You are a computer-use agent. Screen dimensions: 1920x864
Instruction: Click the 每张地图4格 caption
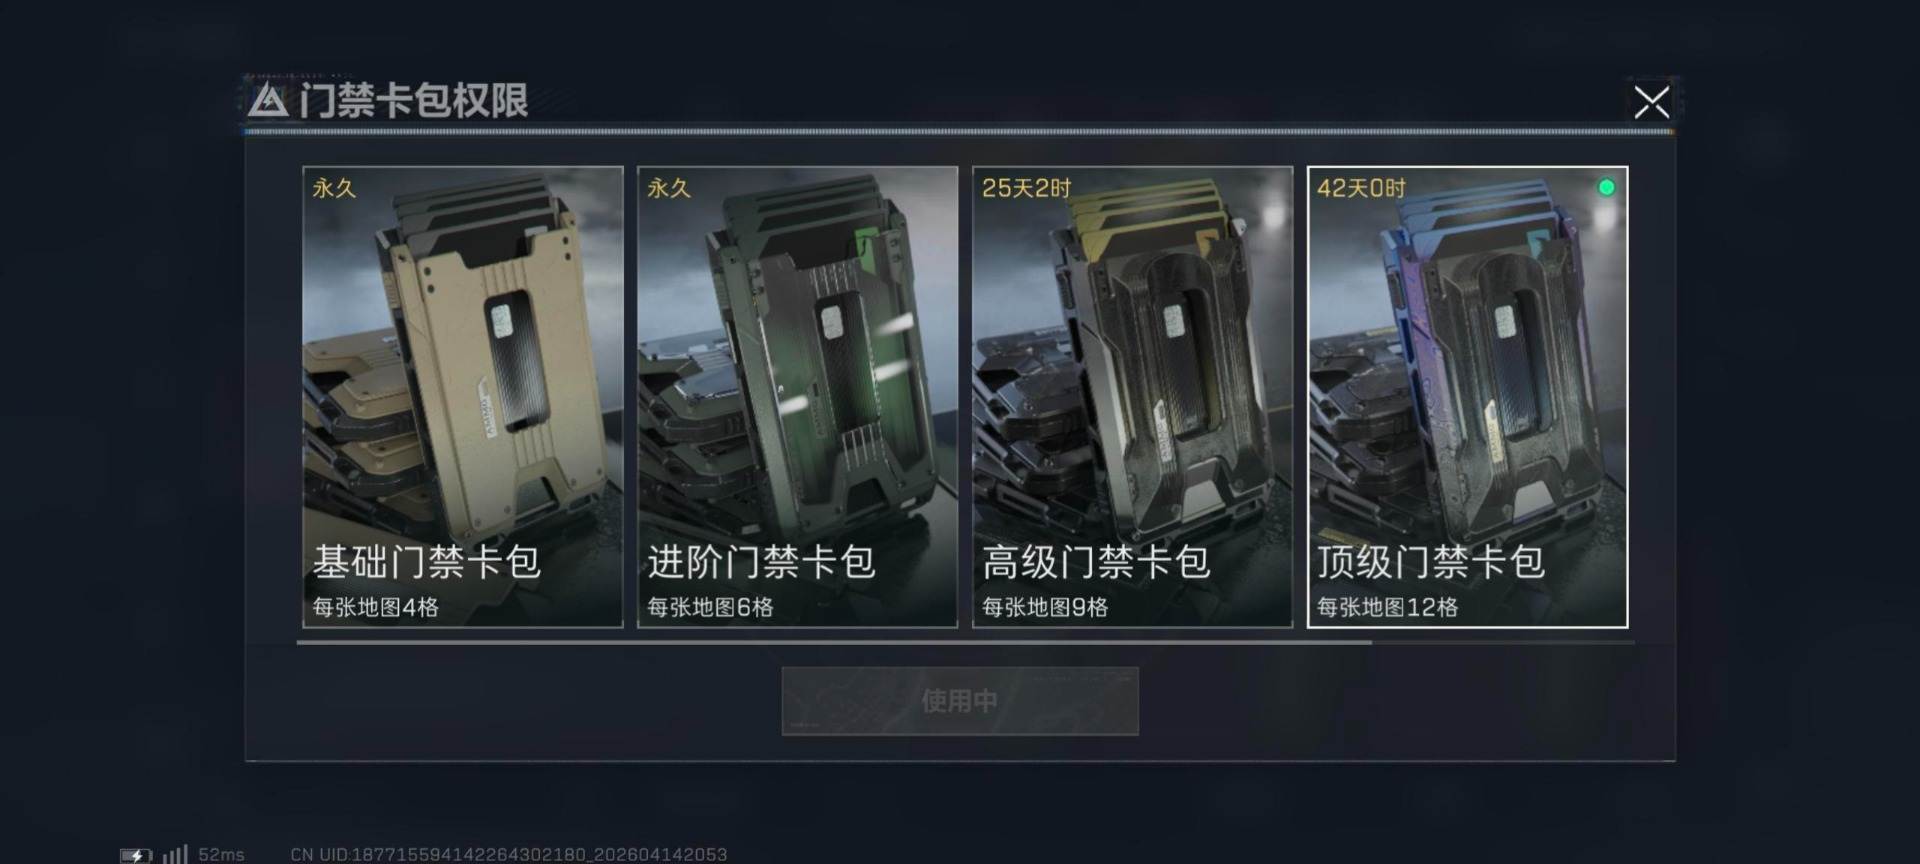(x=375, y=607)
